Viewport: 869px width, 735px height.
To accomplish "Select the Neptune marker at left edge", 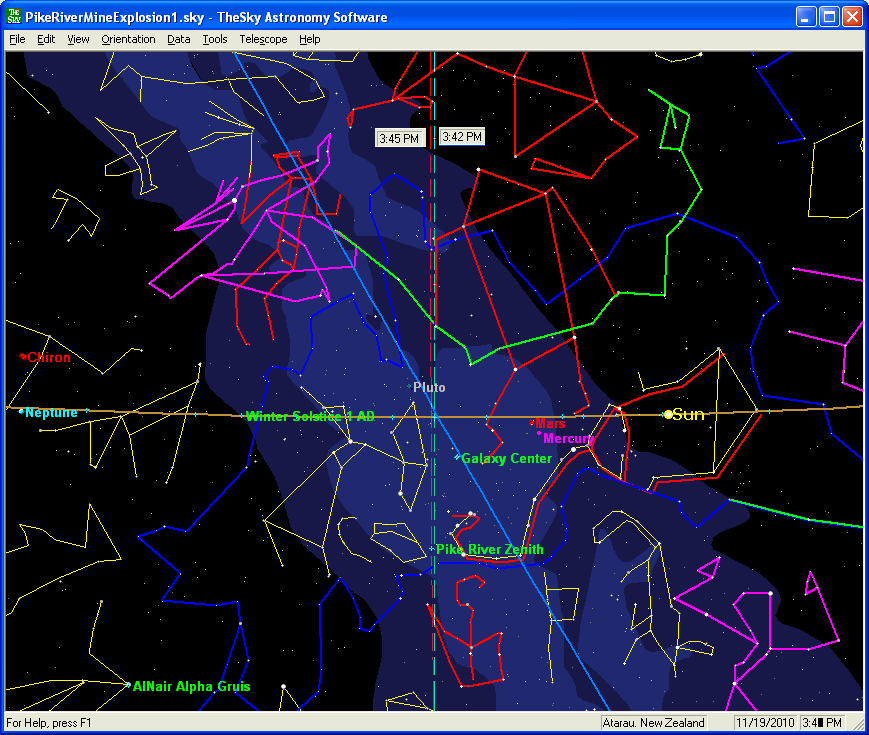I will point(21,411).
